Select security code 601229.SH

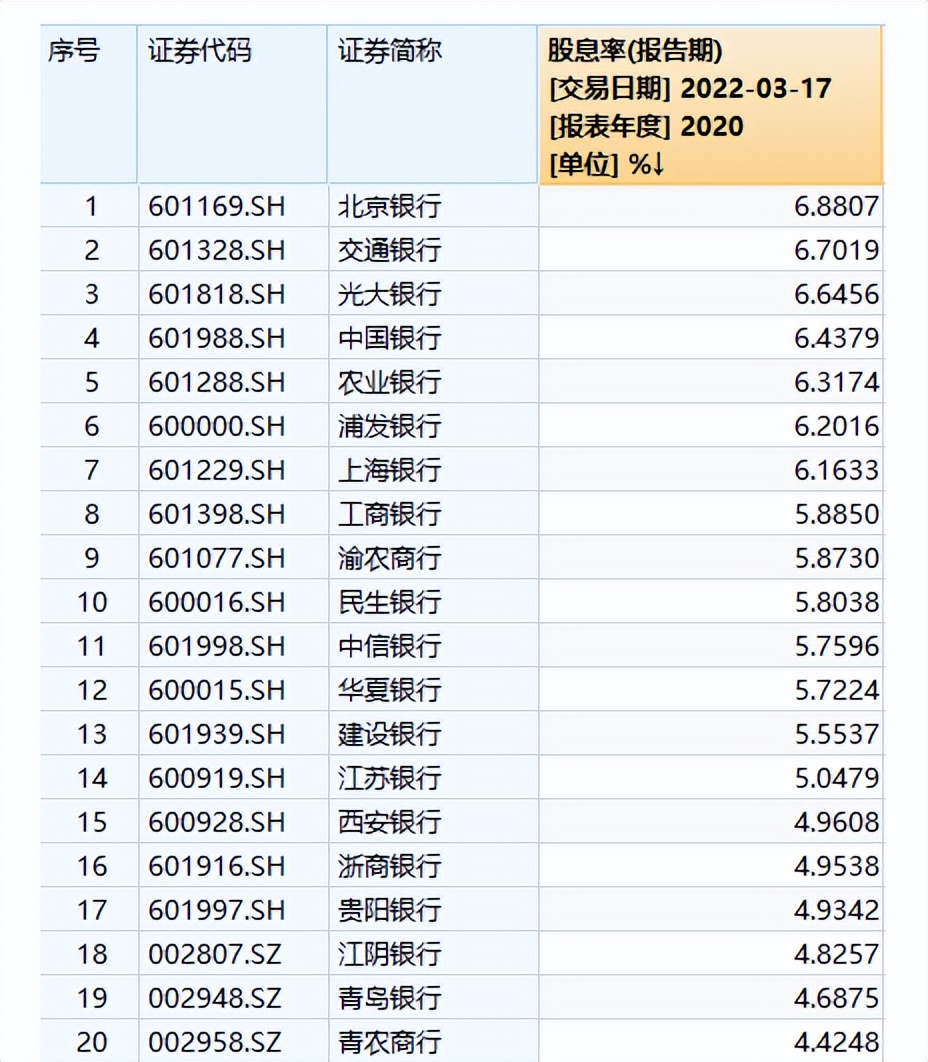point(217,470)
